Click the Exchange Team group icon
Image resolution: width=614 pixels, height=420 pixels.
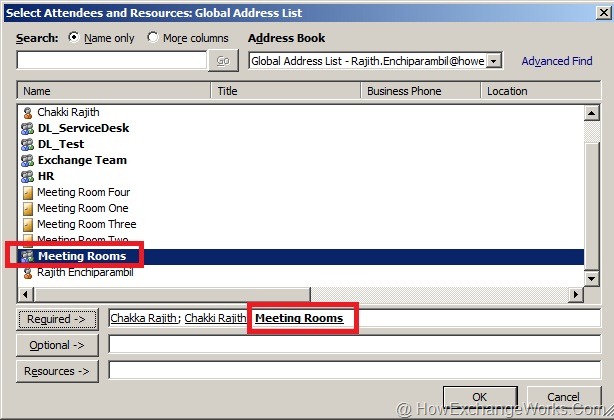[27, 160]
